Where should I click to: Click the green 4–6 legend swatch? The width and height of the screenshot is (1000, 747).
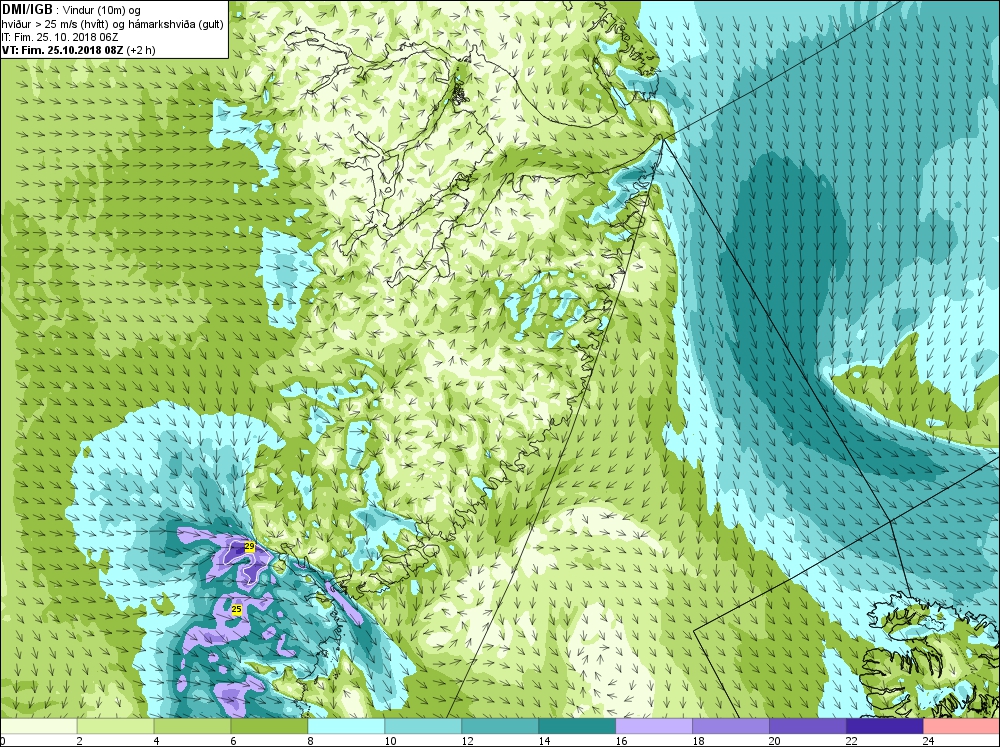click(x=192, y=726)
